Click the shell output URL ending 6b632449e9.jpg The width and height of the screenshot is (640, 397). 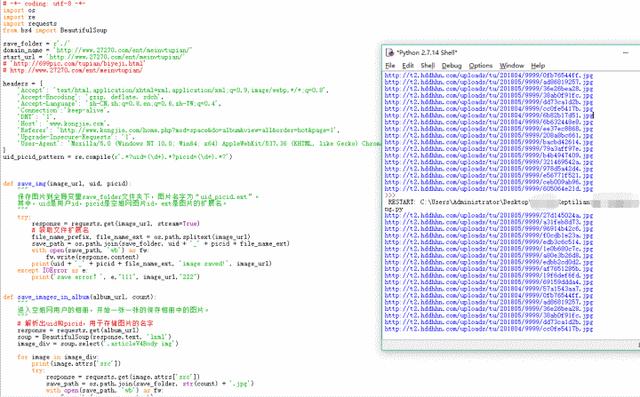(489, 122)
